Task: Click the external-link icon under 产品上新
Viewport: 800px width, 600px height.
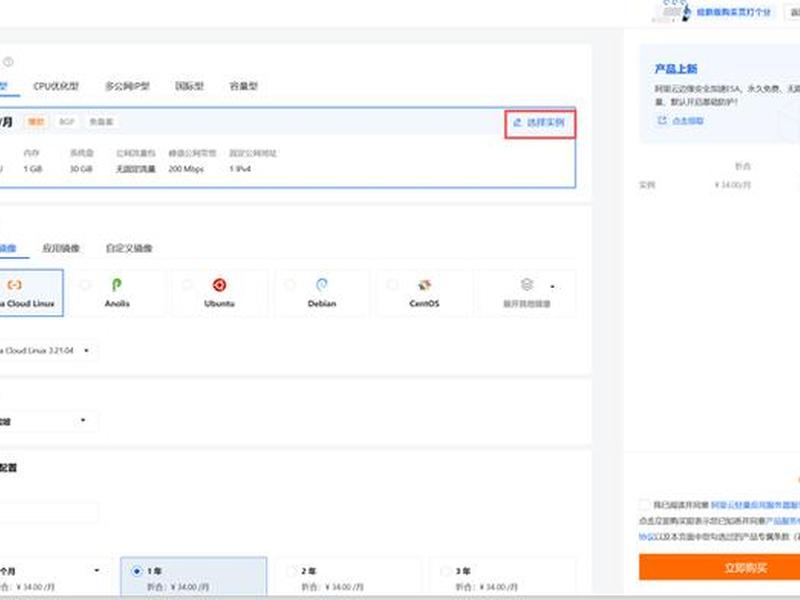Action: point(662,120)
